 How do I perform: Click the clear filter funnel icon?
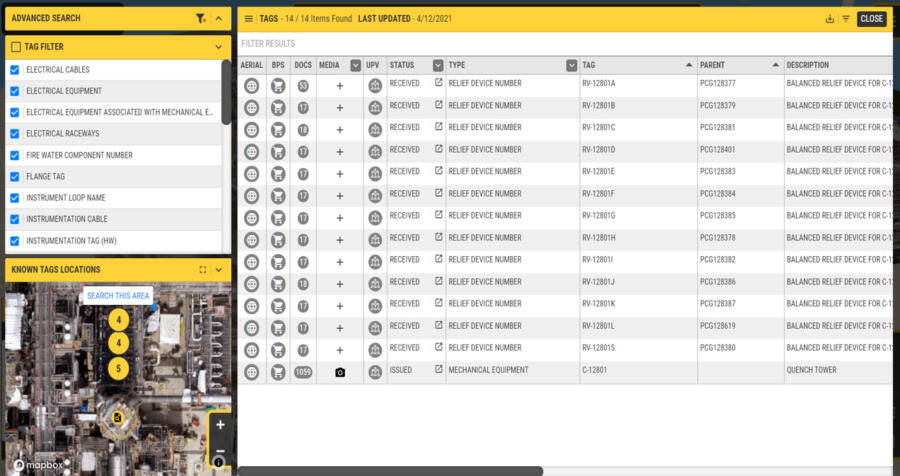click(x=201, y=18)
